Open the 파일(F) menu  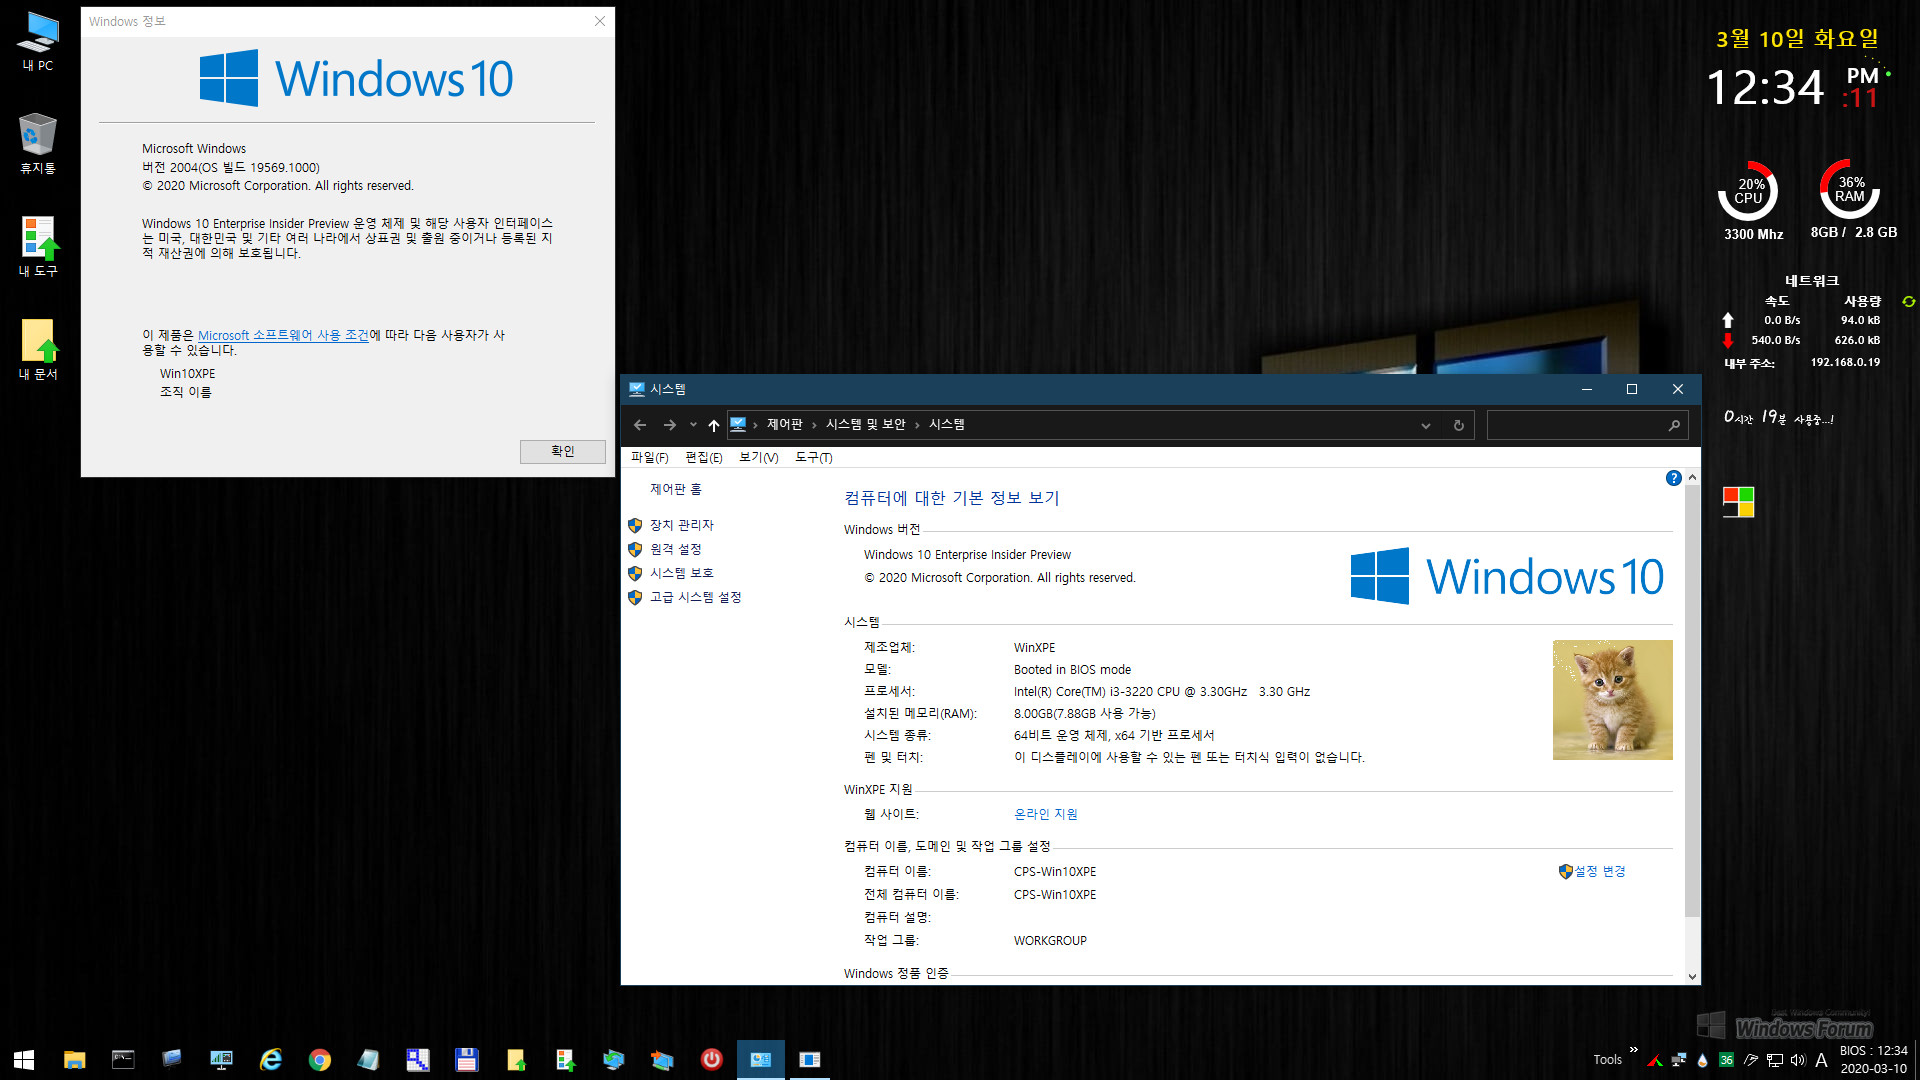pyautogui.click(x=649, y=457)
